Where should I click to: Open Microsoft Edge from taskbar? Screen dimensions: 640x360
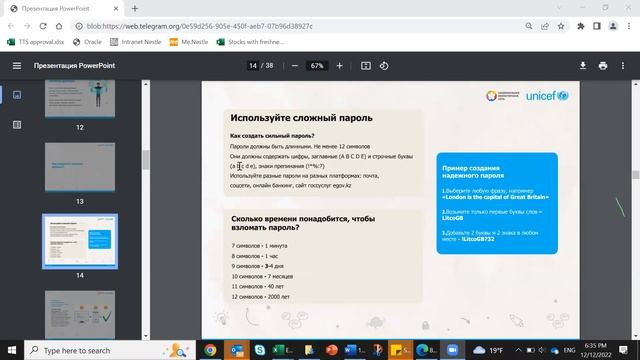point(426,350)
